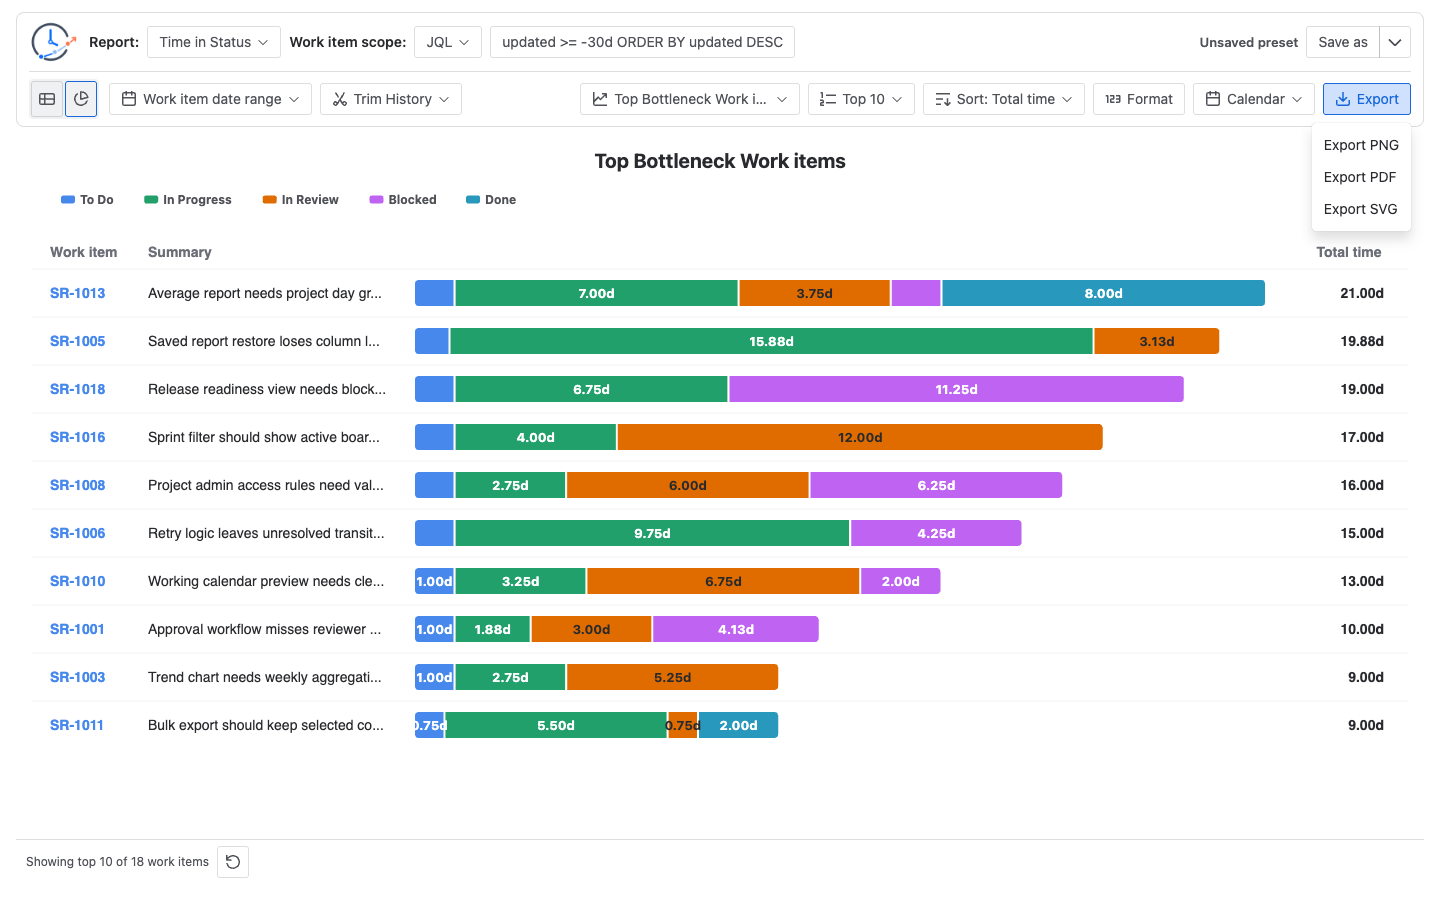Click the Summary column header
The image size is (1440, 900).
point(180,252)
